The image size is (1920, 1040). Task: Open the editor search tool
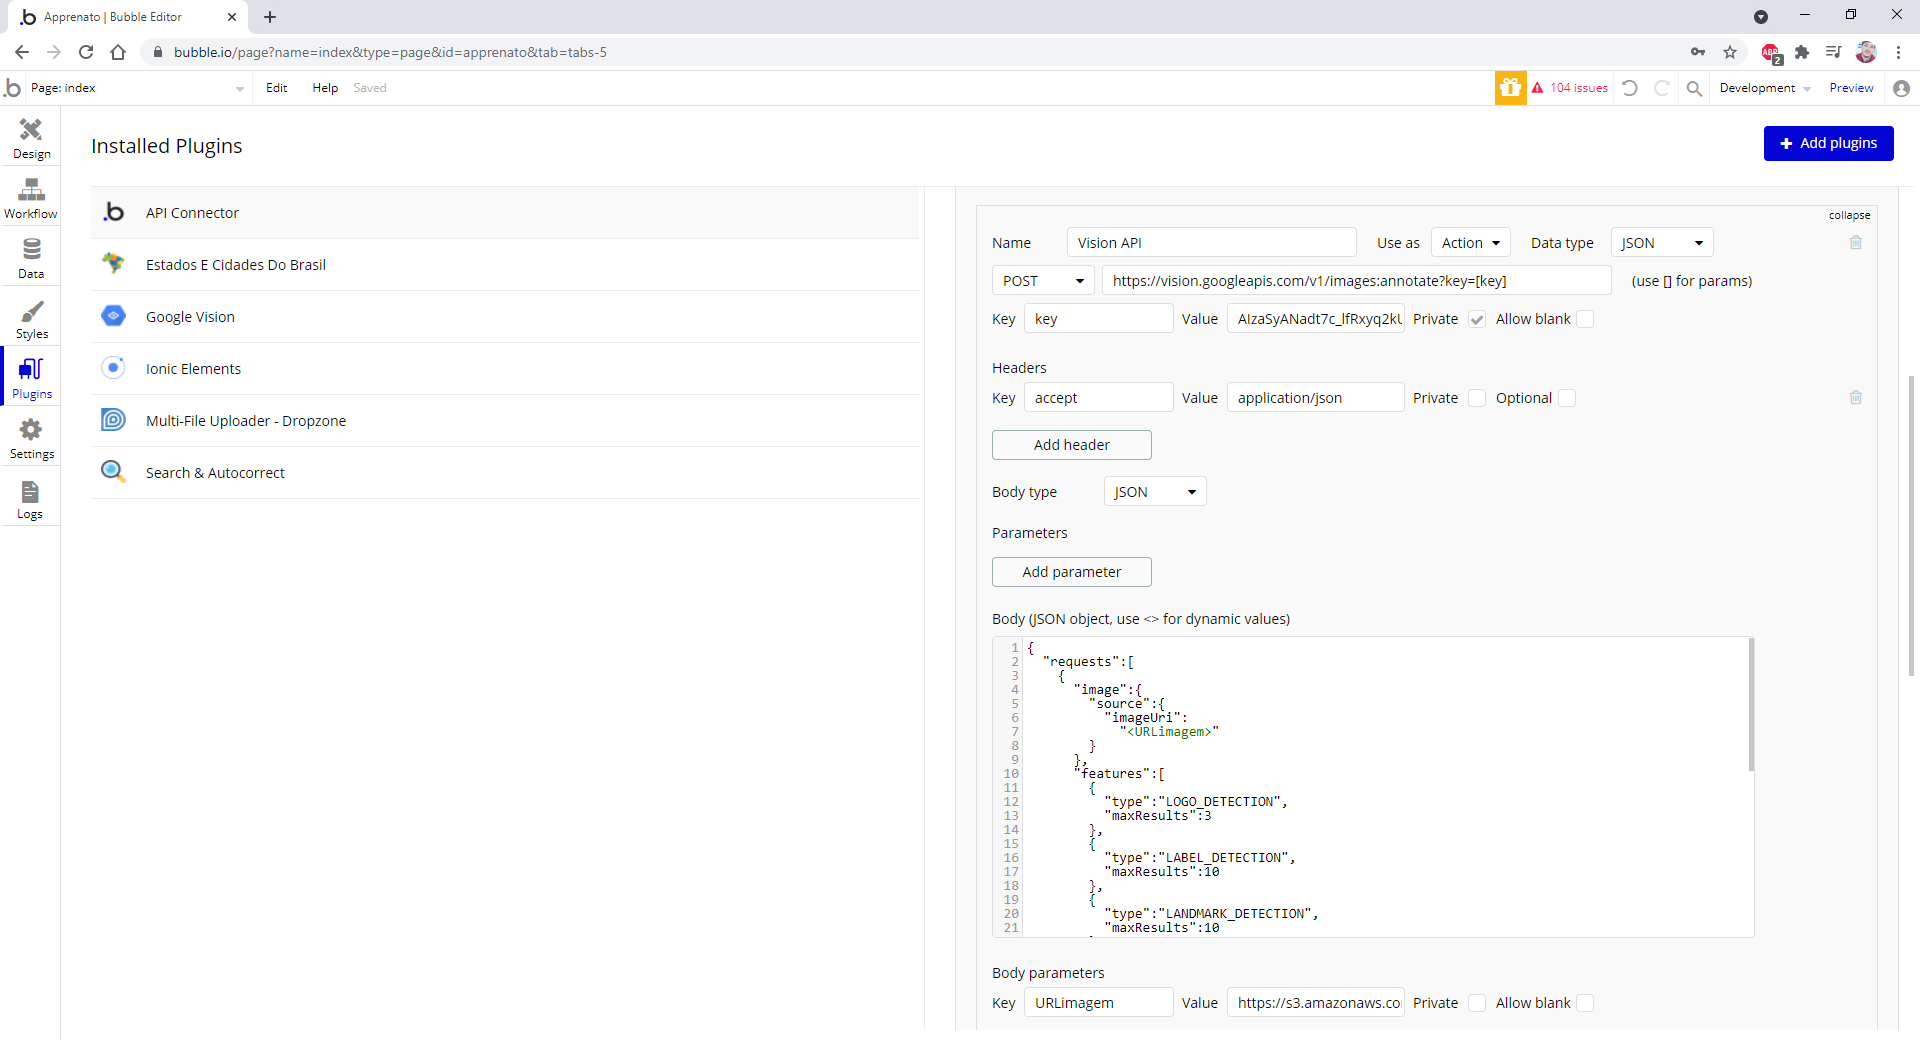click(1694, 88)
